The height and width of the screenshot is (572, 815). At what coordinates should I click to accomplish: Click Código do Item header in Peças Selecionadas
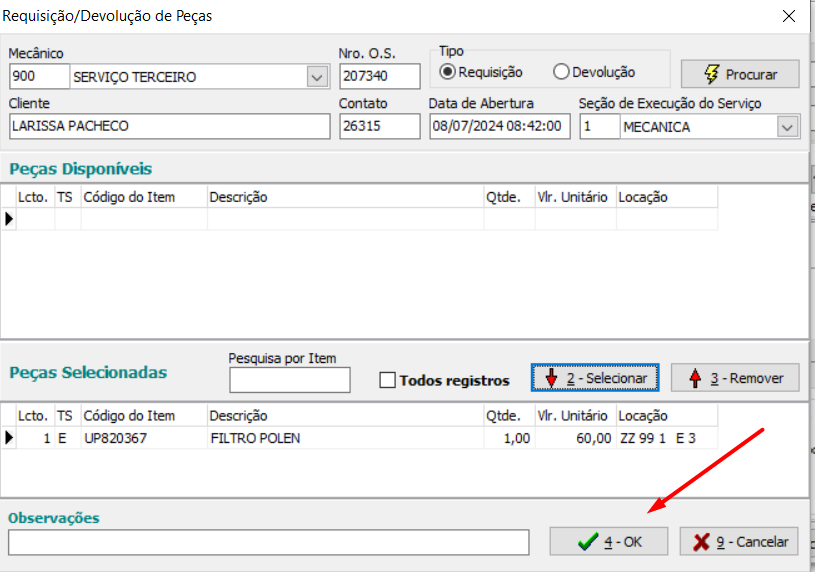[x=144, y=416]
